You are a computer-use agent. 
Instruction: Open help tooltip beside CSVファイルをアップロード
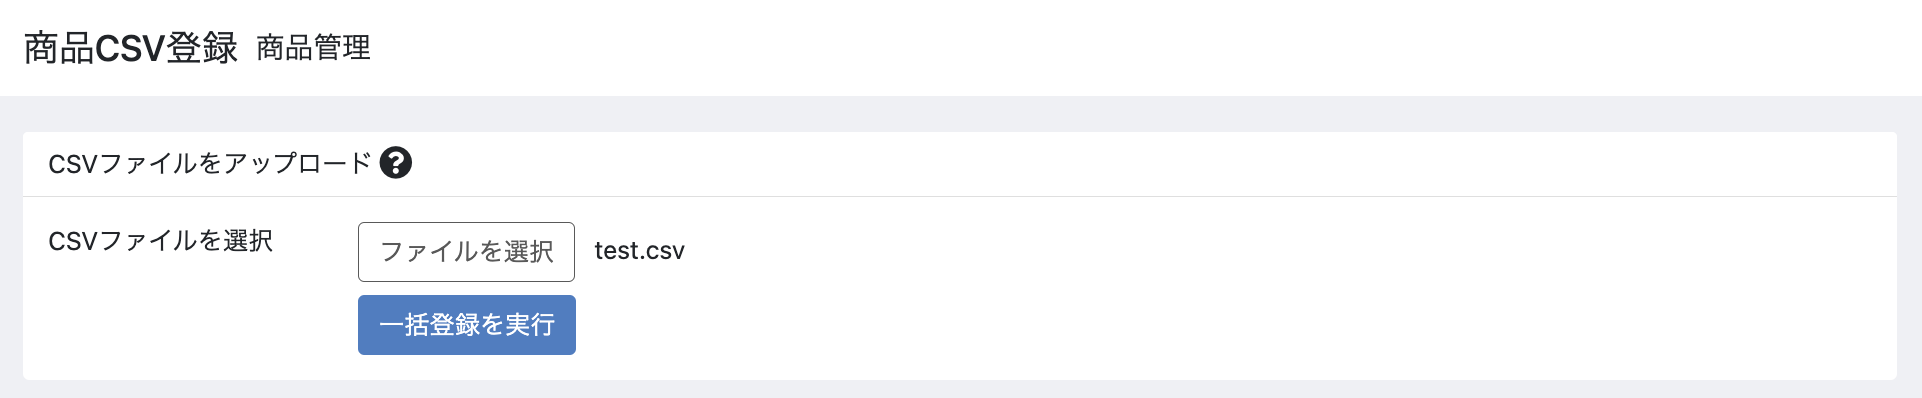pos(395,162)
